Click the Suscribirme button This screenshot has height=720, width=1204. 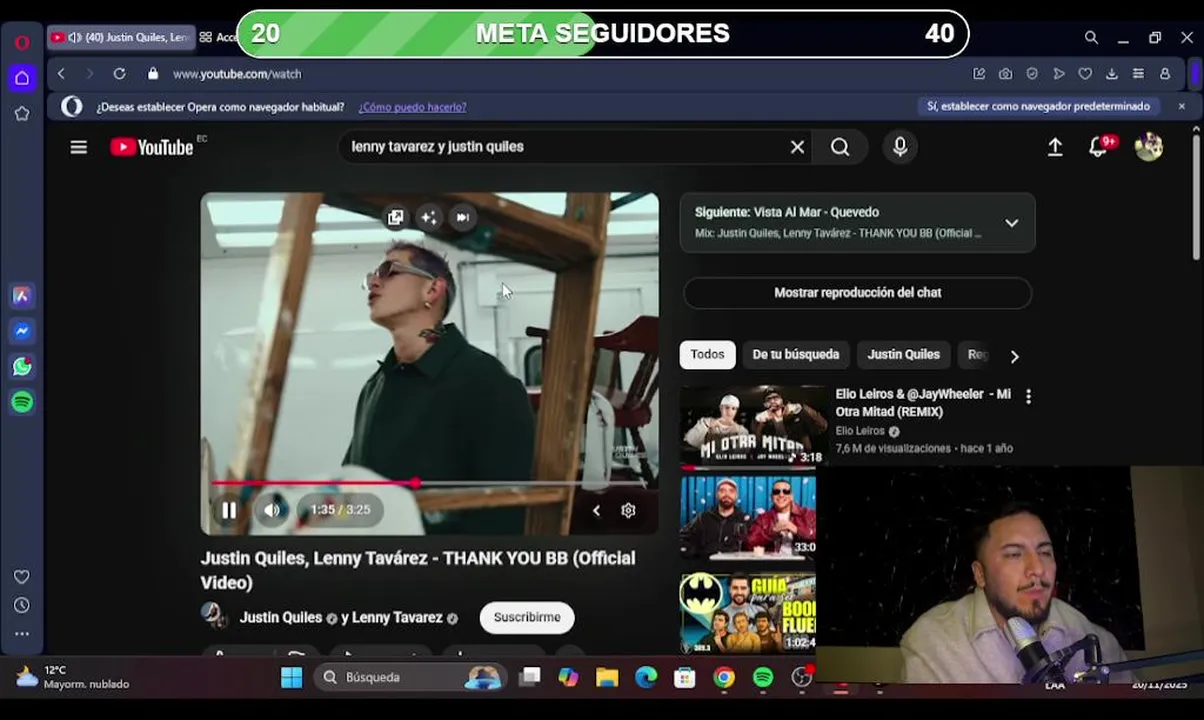(x=527, y=617)
